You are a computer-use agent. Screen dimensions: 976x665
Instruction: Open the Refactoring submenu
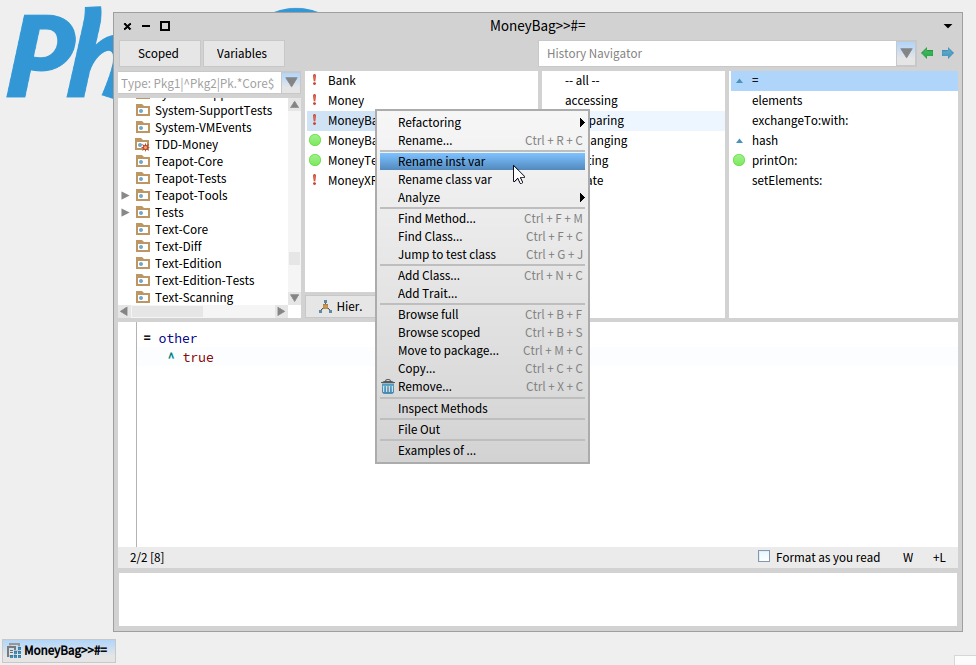[482, 123]
